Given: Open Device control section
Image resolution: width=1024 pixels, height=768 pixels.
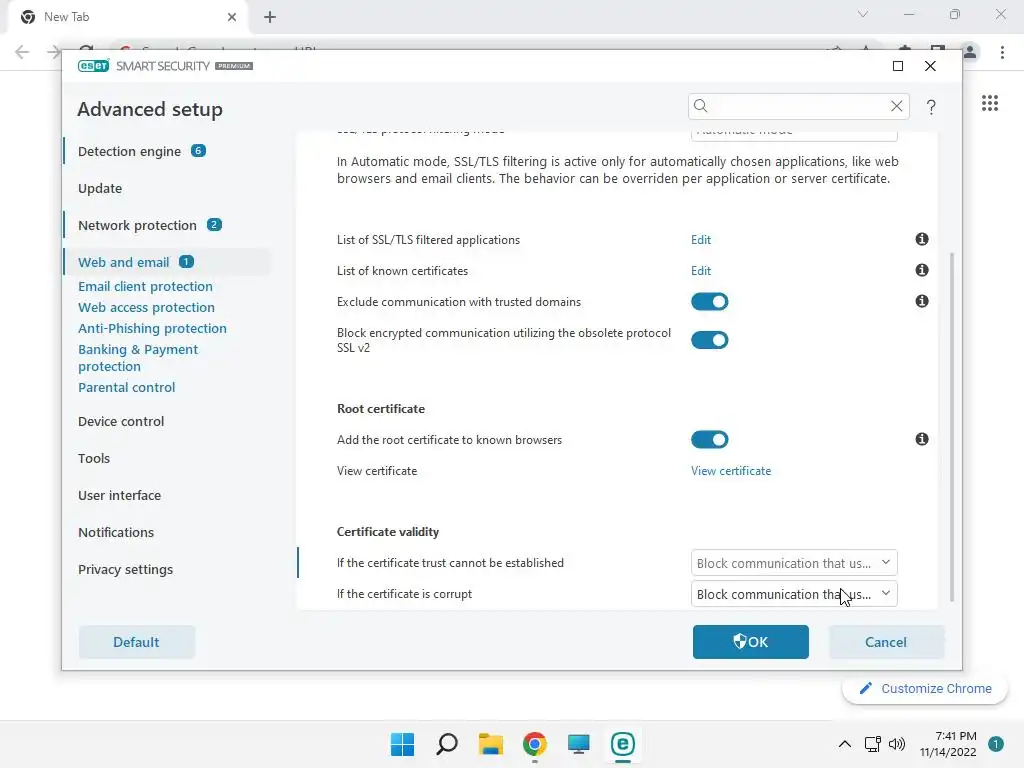Looking at the screenshot, I should click(x=121, y=421).
